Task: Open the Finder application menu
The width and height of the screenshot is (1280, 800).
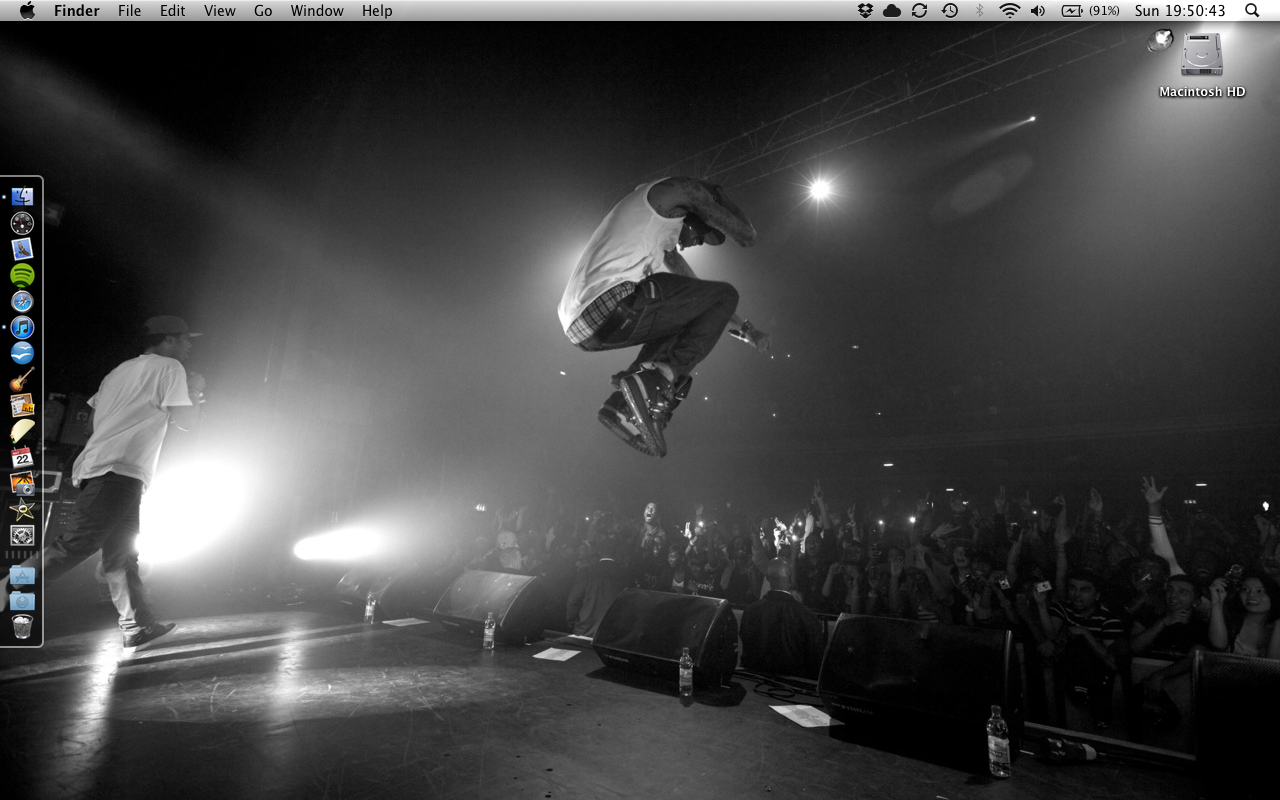Action: point(77,10)
